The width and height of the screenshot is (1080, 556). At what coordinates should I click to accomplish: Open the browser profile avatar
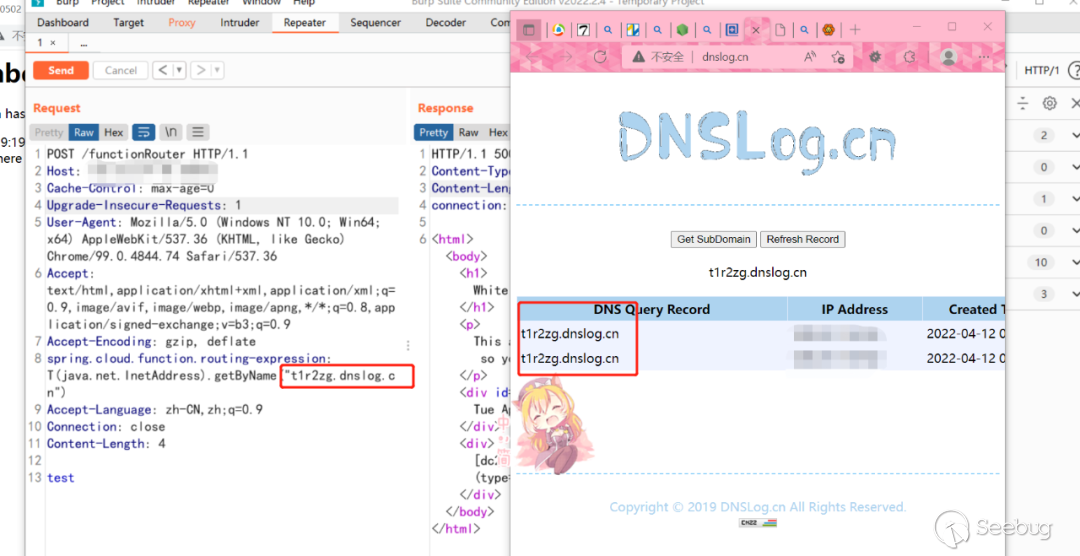[x=948, y=56]
